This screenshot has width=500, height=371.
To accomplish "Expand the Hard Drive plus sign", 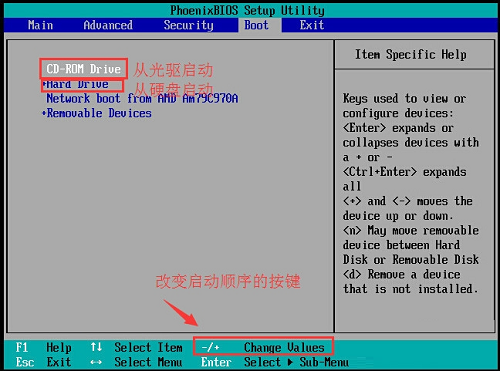I will (44, 84).
